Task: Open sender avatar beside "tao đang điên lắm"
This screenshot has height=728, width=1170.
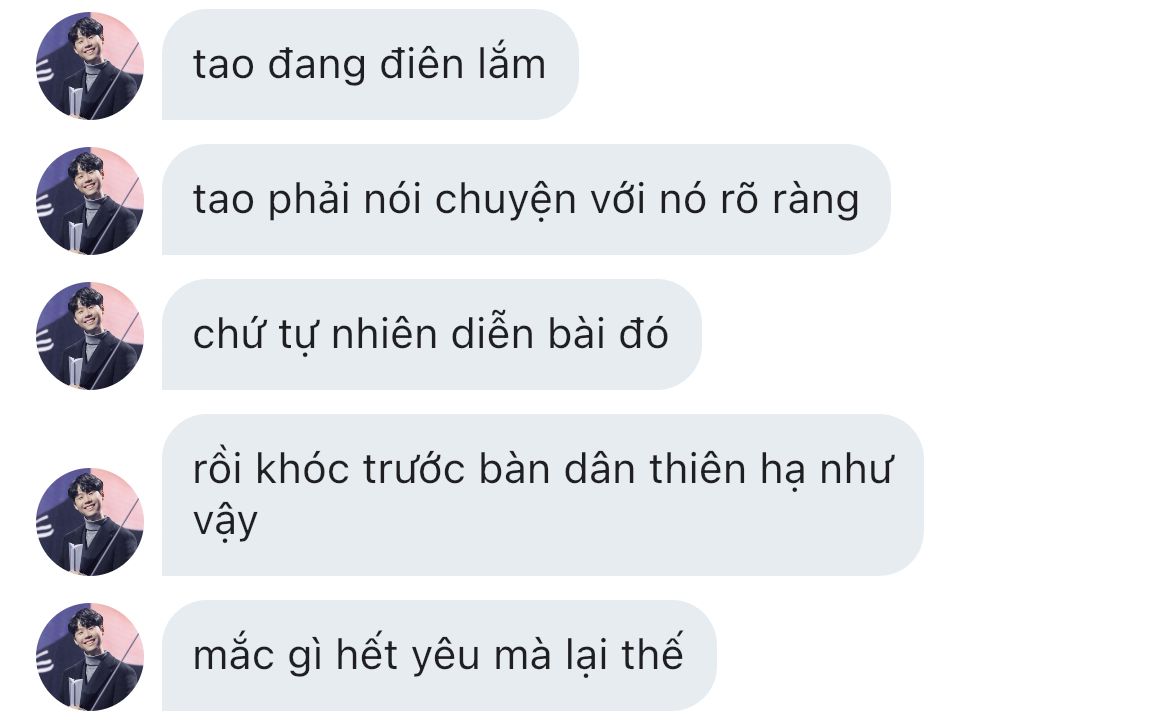Action: (90, 66)
